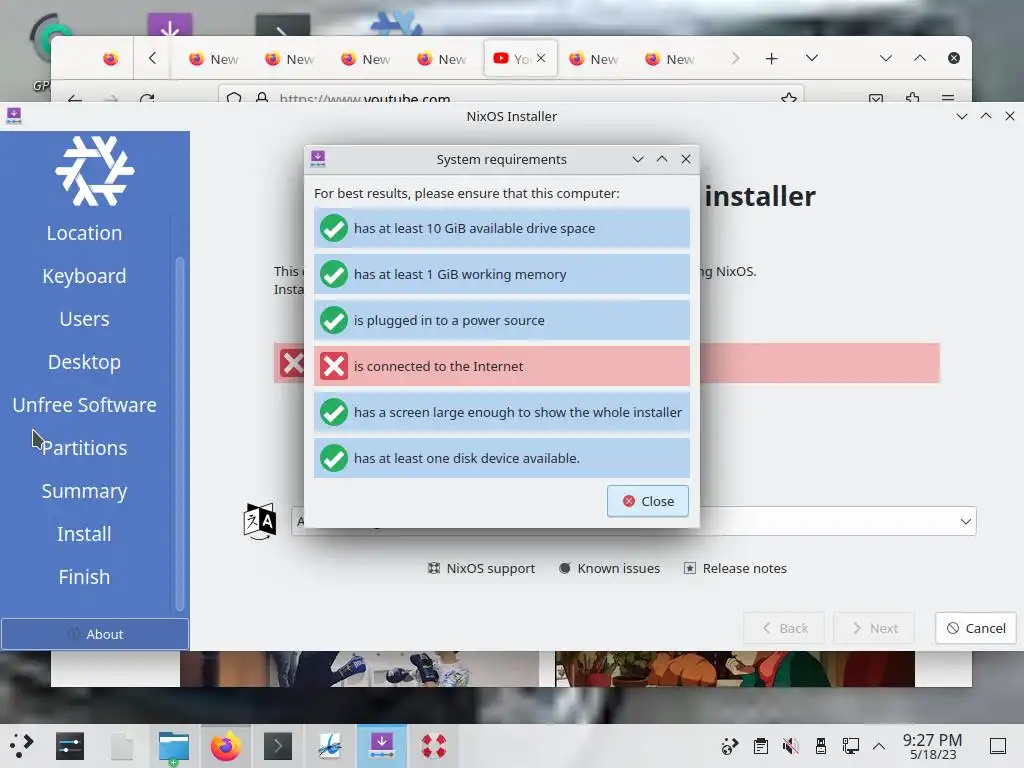
Task: Expand the List all tabs dropdown in Firefox
Action: 812,58
